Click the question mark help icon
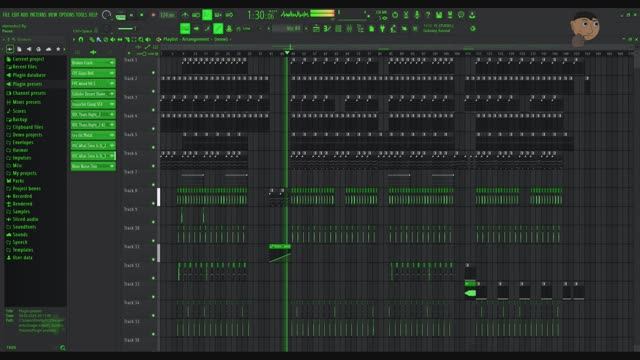The image size is (640, 360). [428, 15]
